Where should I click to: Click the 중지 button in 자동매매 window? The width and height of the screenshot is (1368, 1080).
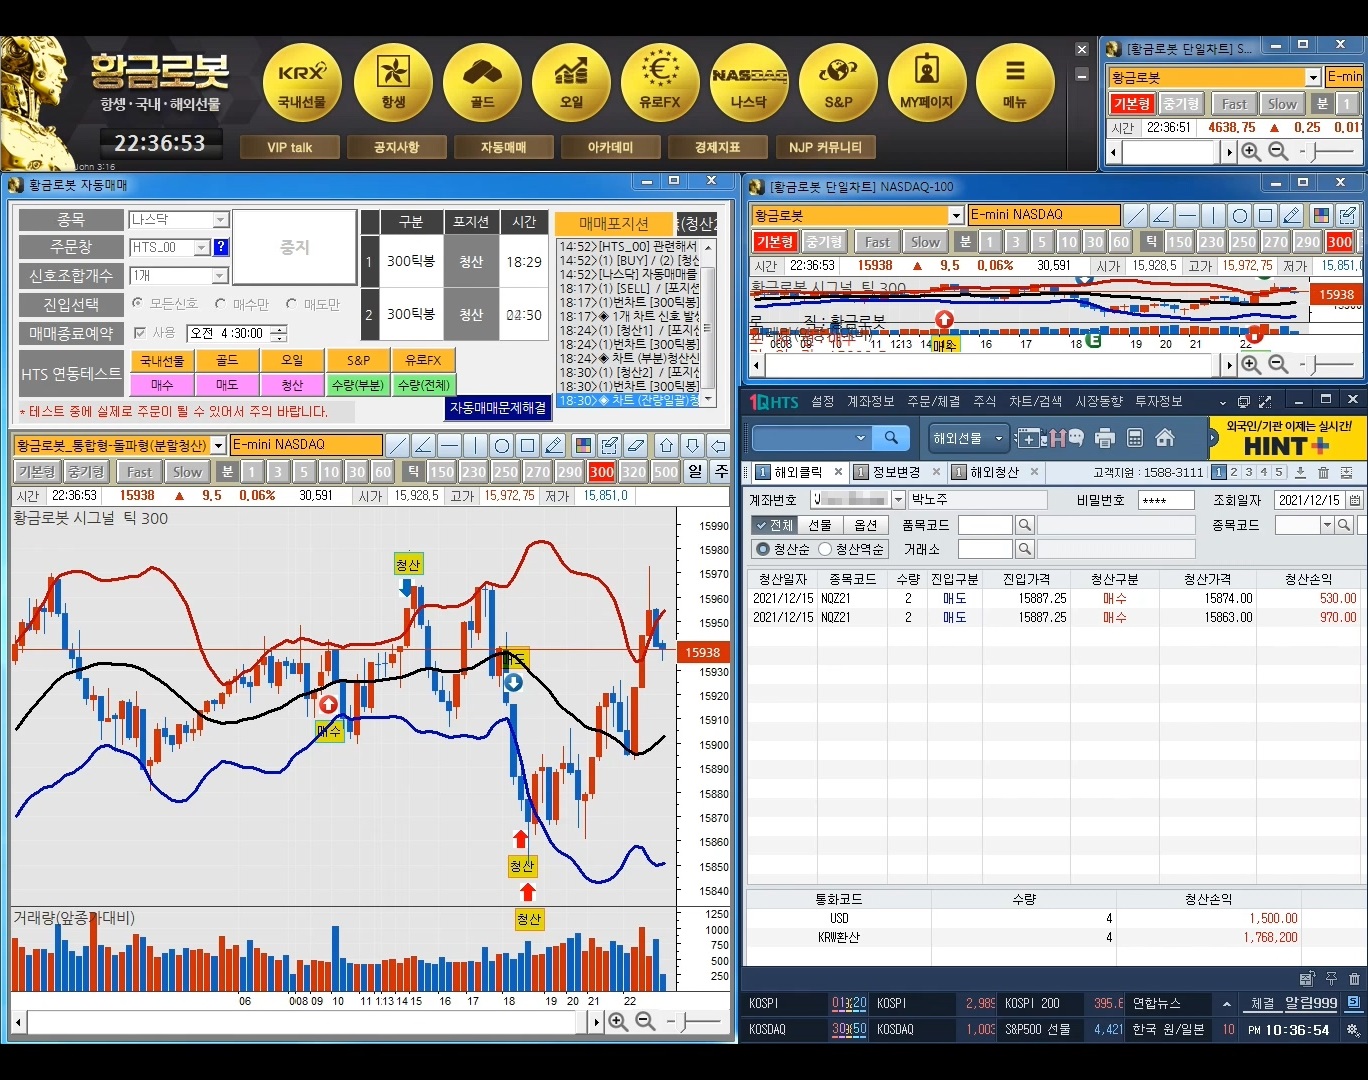[294, 247]
